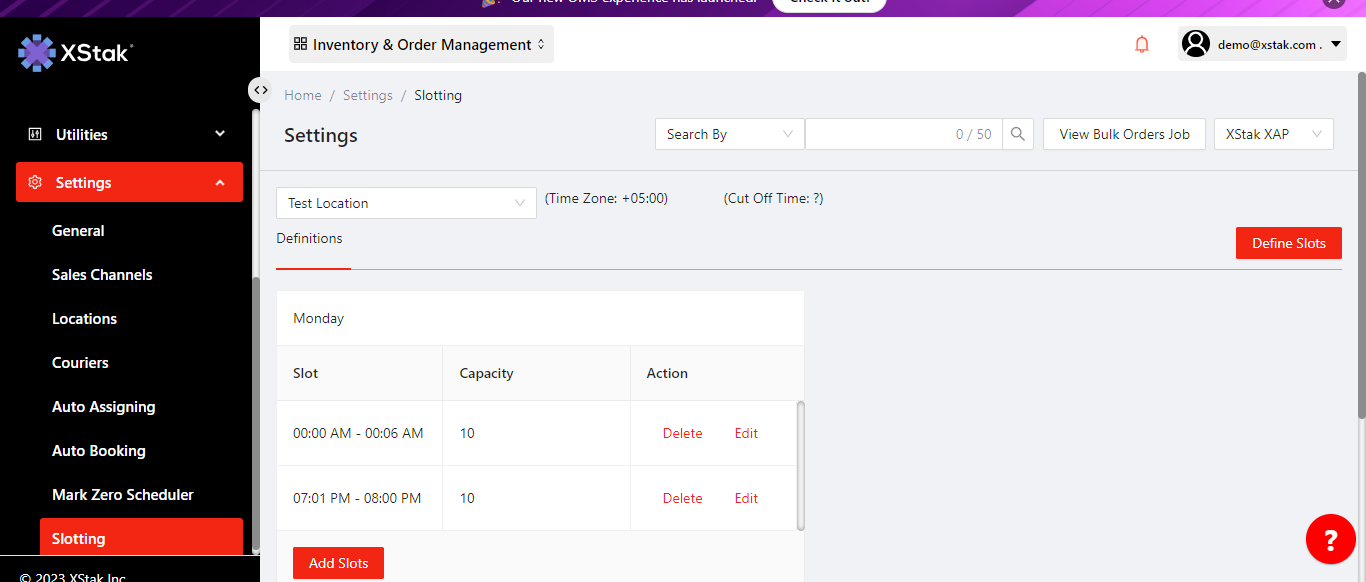Click the search text input field
This screenshot has width=1366, height=582.
(x=880, y=134)
